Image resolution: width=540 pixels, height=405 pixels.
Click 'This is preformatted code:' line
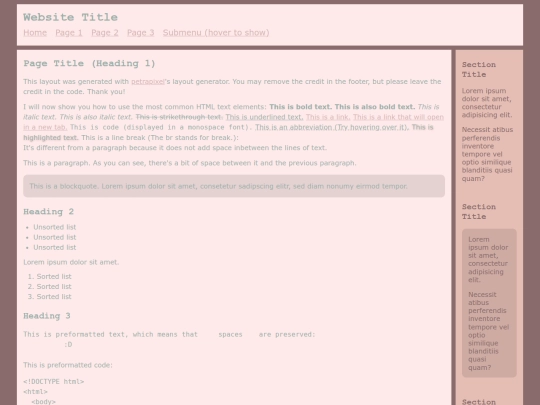[x=68, y=365]
